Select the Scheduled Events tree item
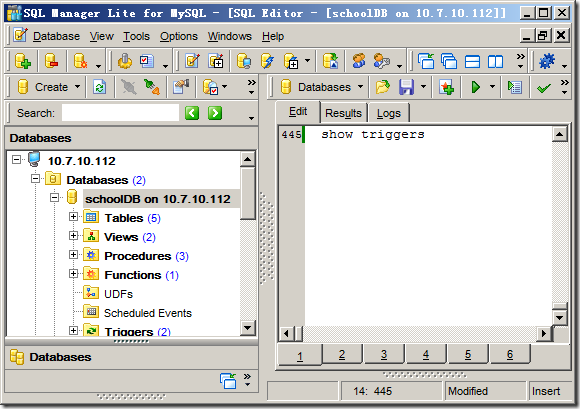 [148, 313]
